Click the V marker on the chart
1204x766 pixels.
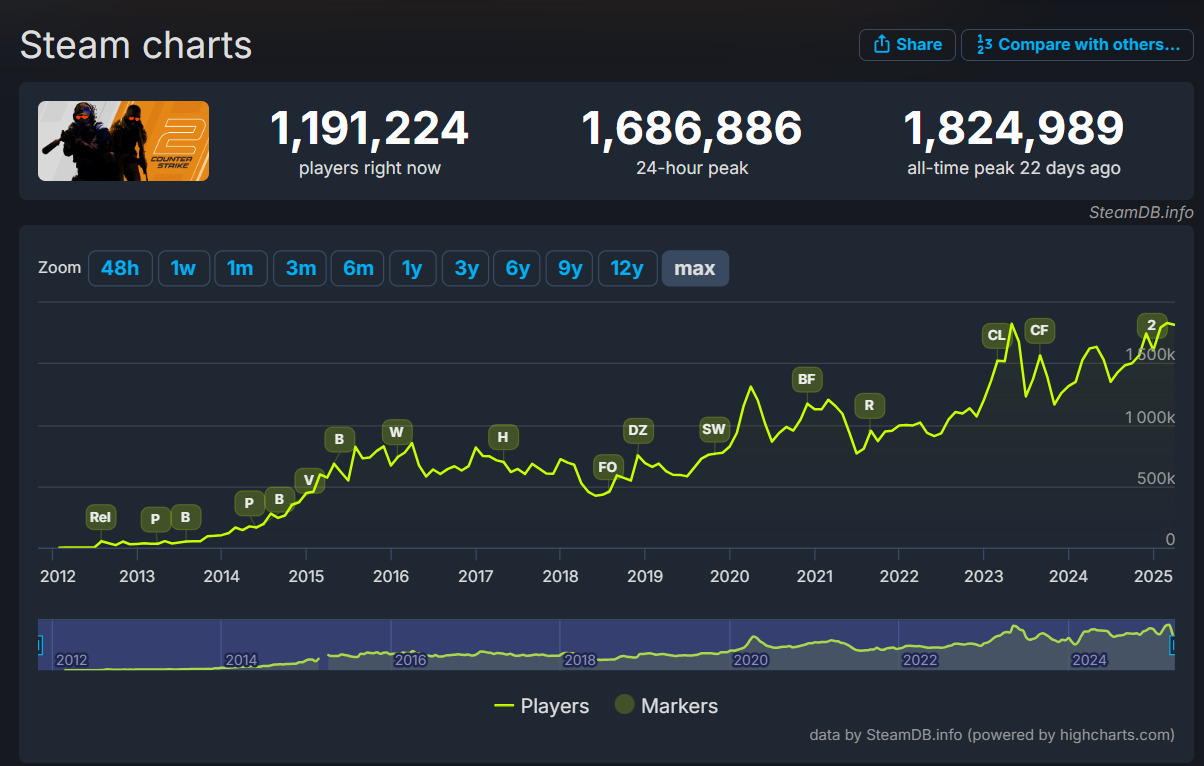click(x=309, y=481)
